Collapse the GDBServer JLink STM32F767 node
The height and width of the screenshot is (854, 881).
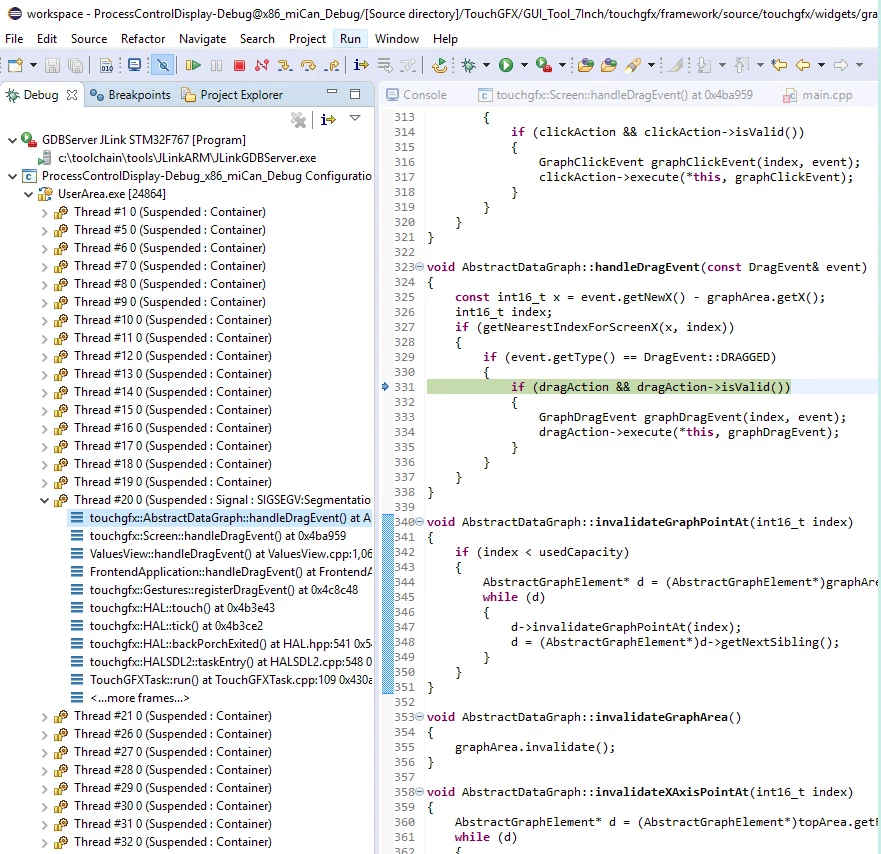click(x=12, y=140)
